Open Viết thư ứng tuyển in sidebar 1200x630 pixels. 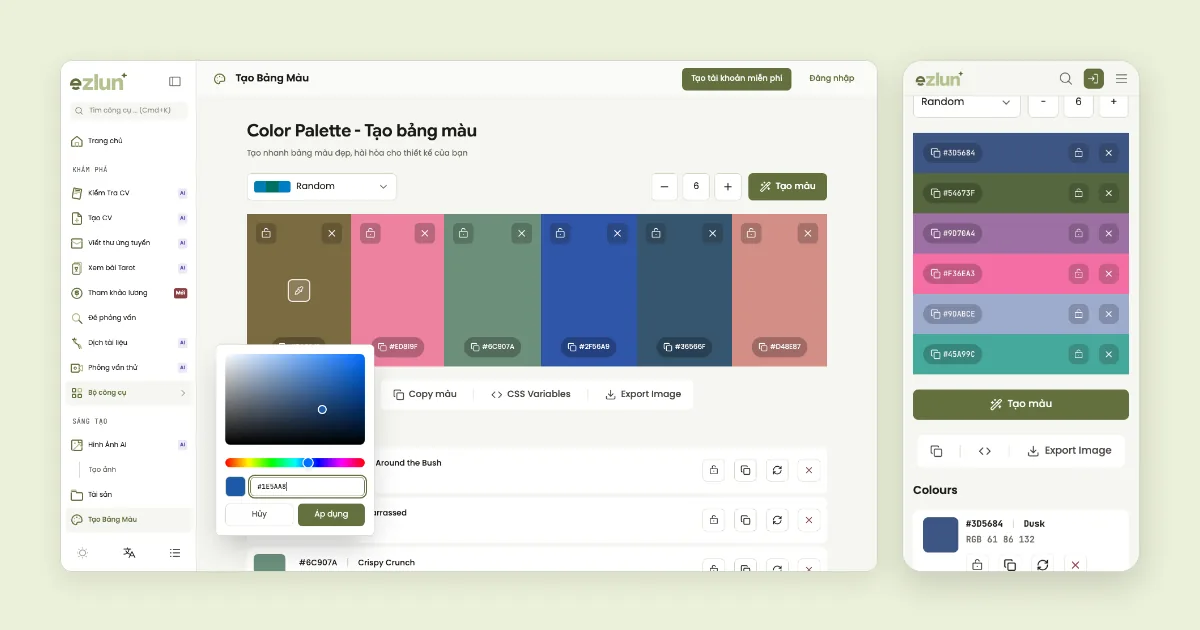tap(127, 243)
